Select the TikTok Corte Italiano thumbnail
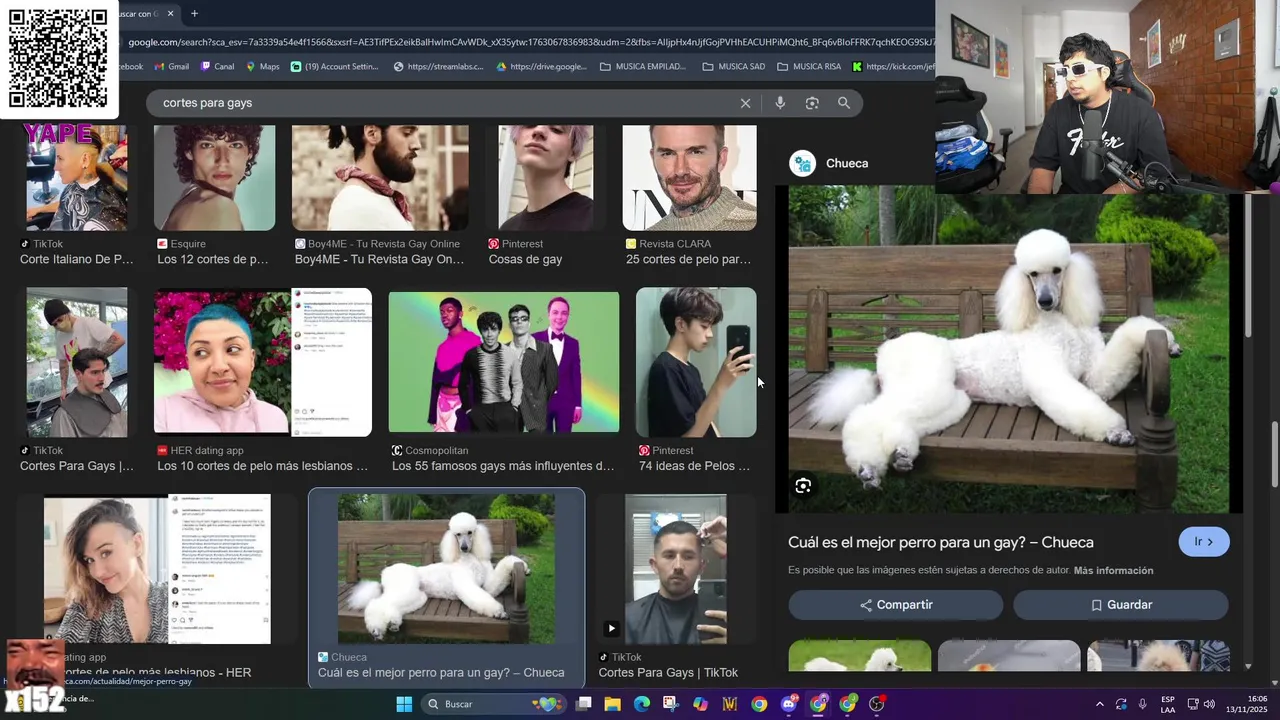This screenshot has height=720, width=1280. [x=77, y=178]
